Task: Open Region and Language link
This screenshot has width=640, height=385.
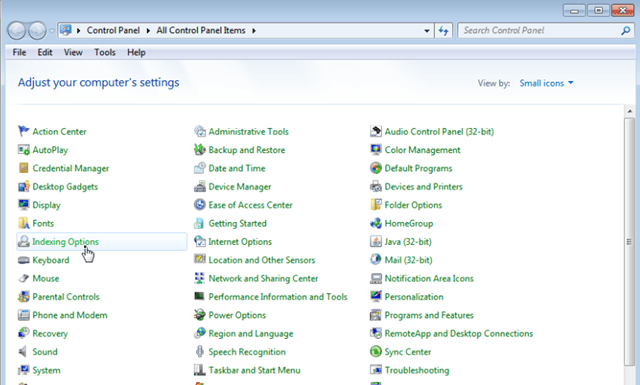Action: 251,334
